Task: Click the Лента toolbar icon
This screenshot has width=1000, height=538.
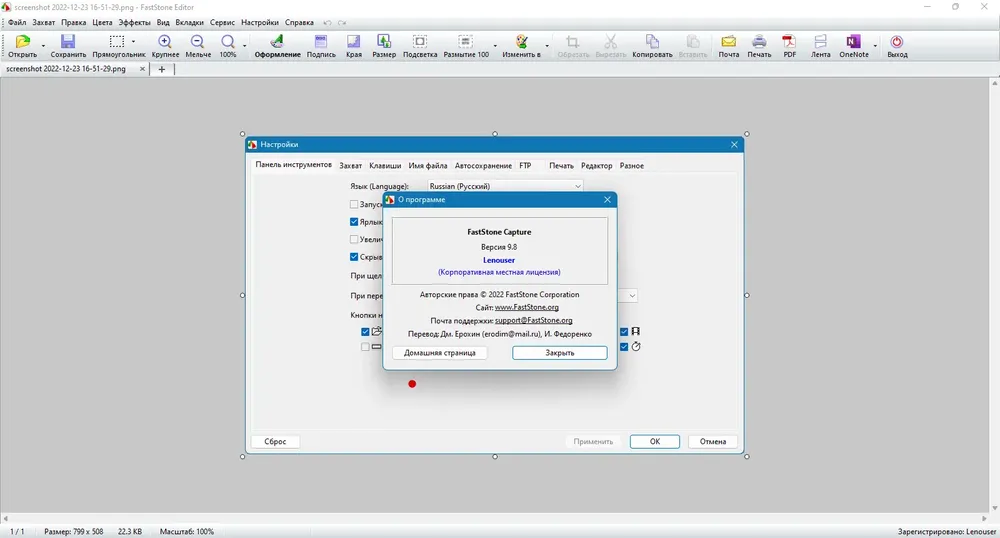Action: tap(820, 42)
